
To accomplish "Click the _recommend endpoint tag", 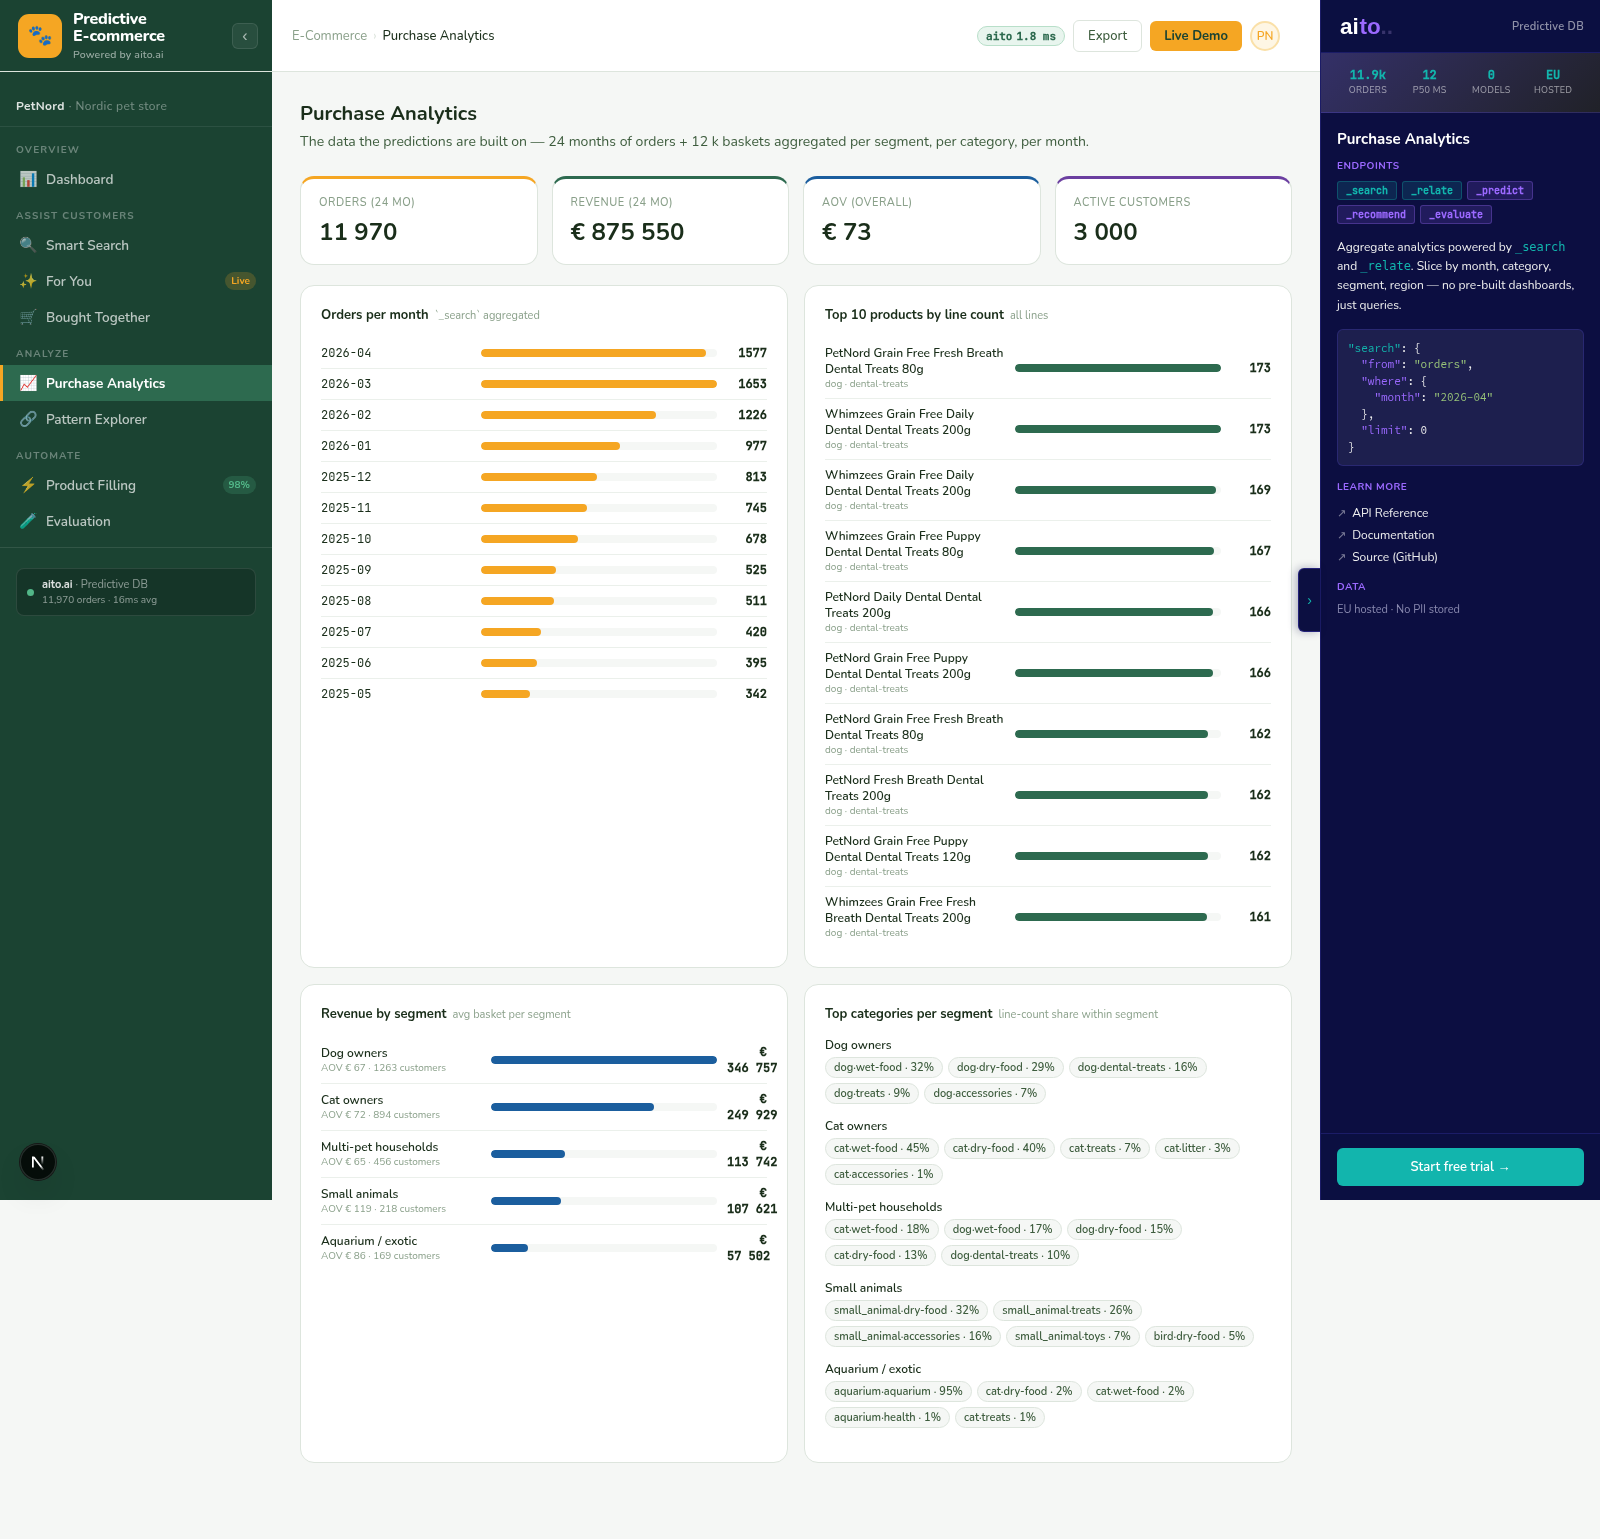I will coord(1376,214).
